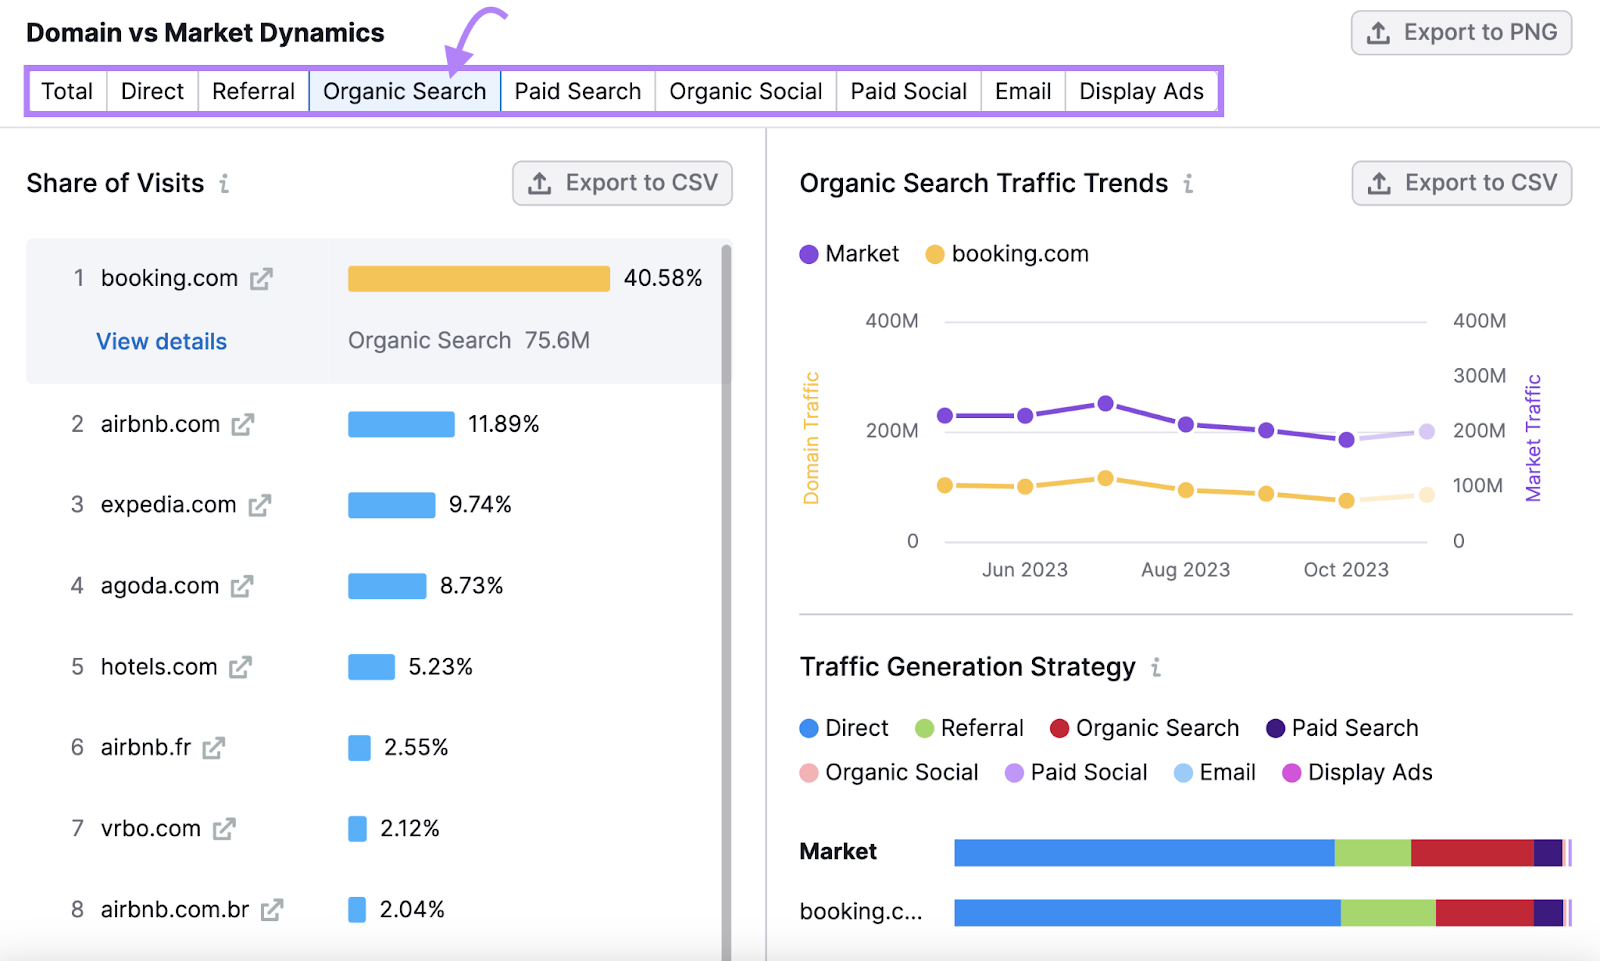This screenshot has width=1600, height=961.
Task: Click Market Organic Search red segment
Action: (x=1472, y=853)
